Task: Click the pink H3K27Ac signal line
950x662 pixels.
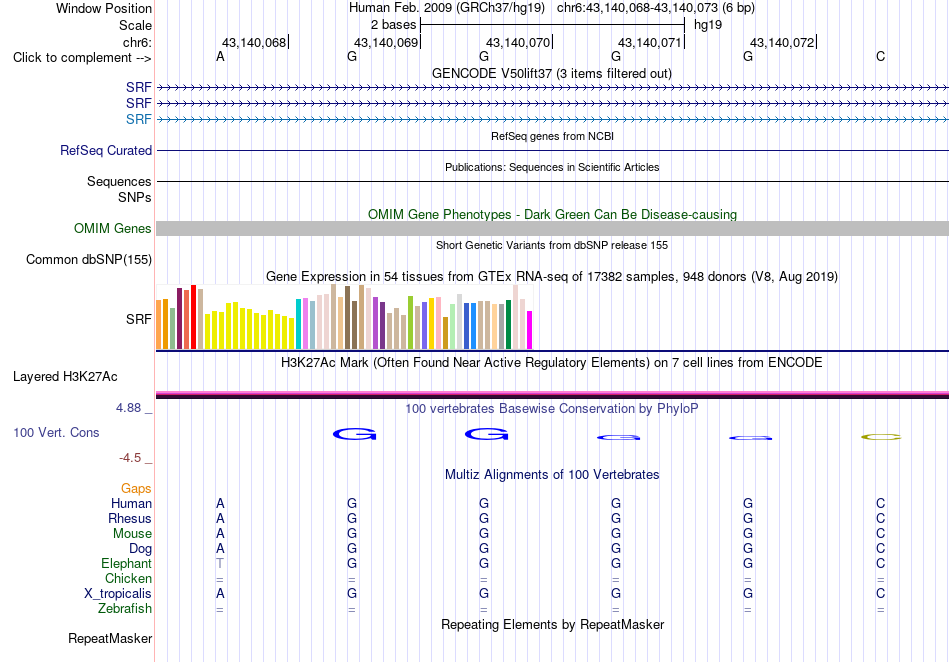Action: coord(552,393)
